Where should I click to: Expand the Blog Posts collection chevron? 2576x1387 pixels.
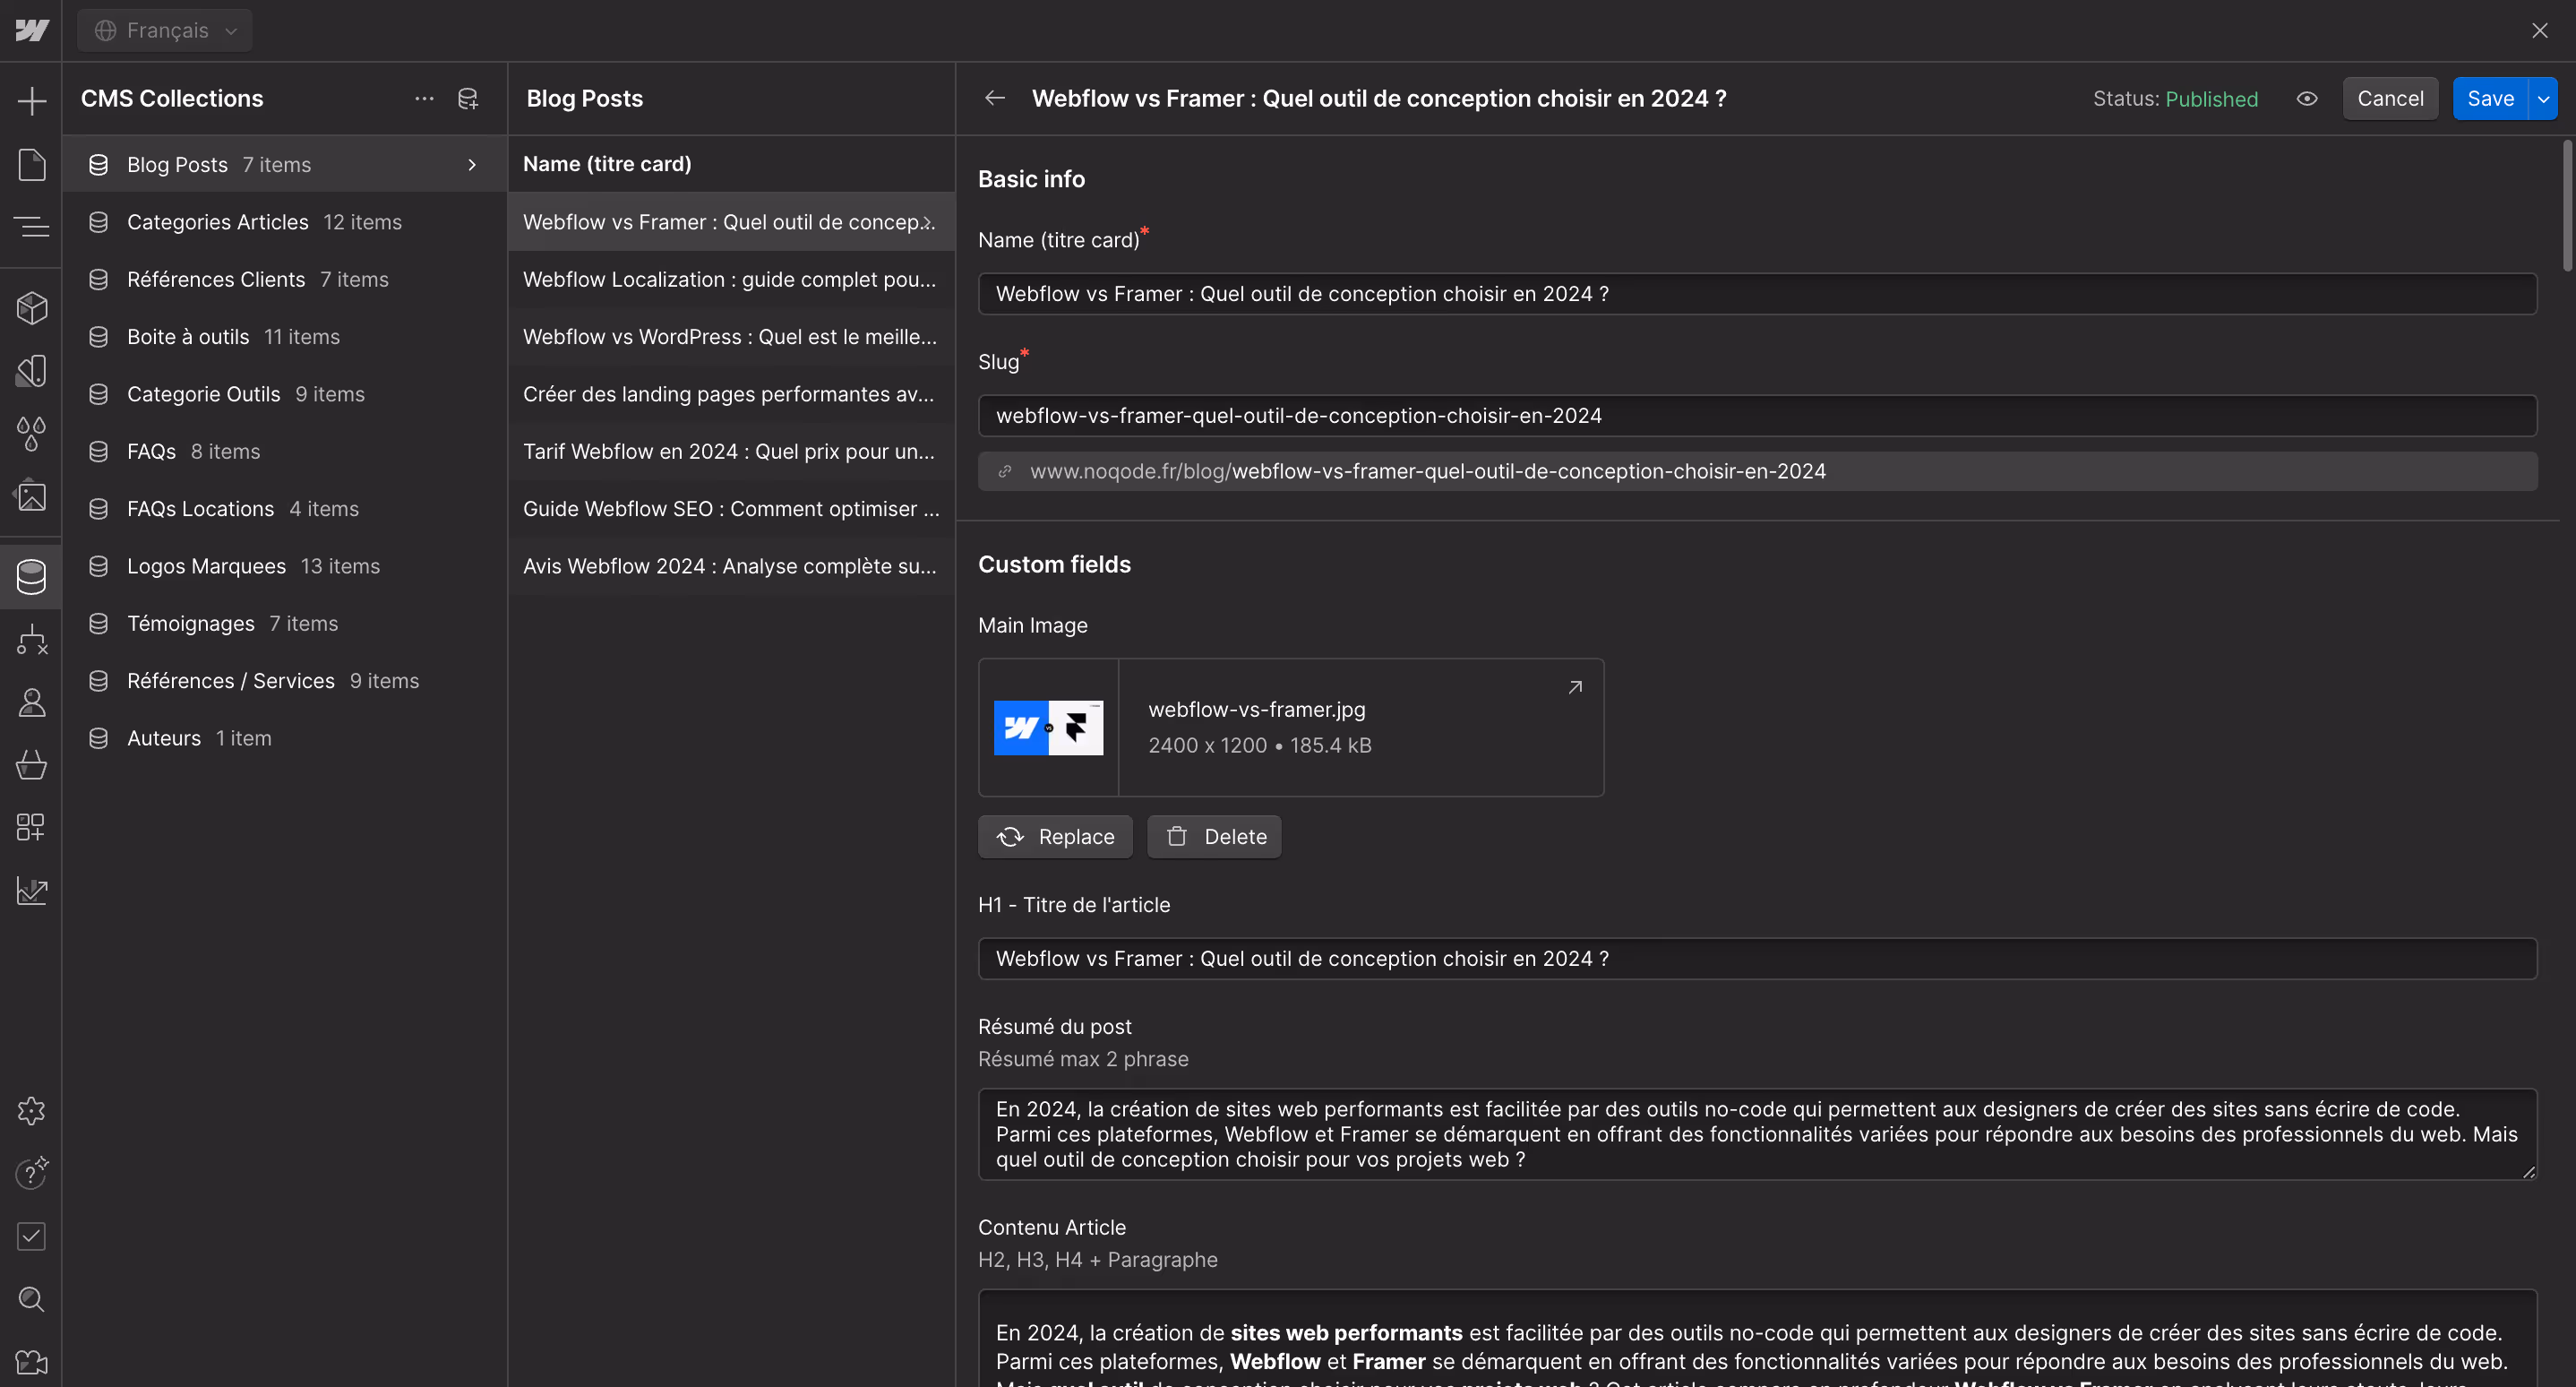tap(472, 165)
